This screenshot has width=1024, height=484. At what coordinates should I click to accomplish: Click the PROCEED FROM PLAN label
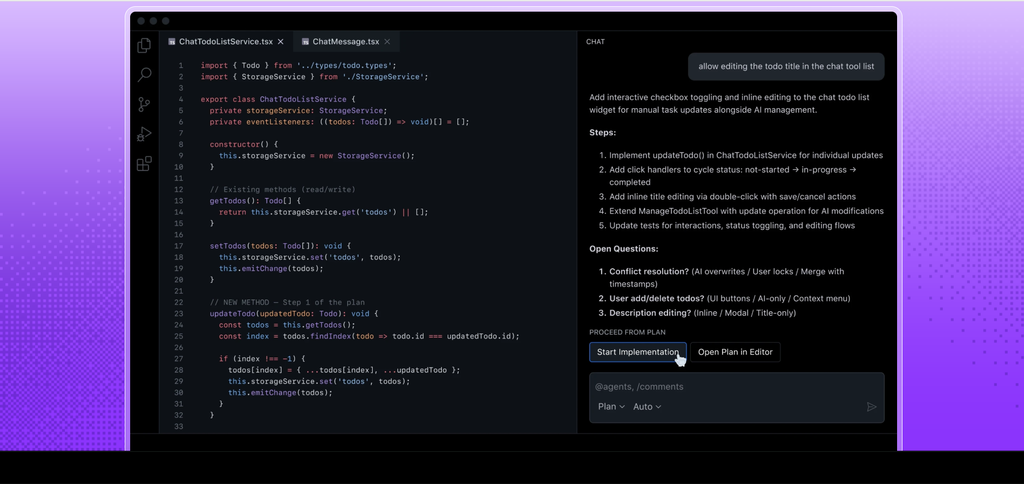click(x=627, y=332)
